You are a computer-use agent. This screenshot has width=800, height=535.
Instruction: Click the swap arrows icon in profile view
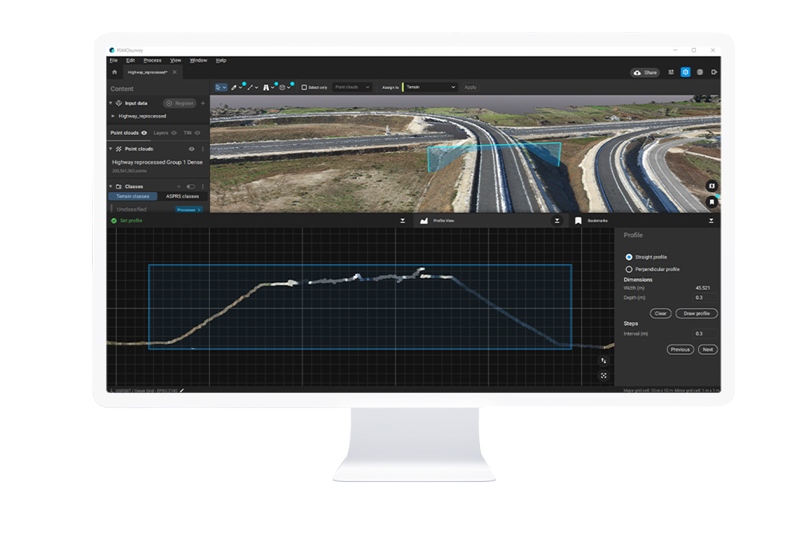coord(604,360)
